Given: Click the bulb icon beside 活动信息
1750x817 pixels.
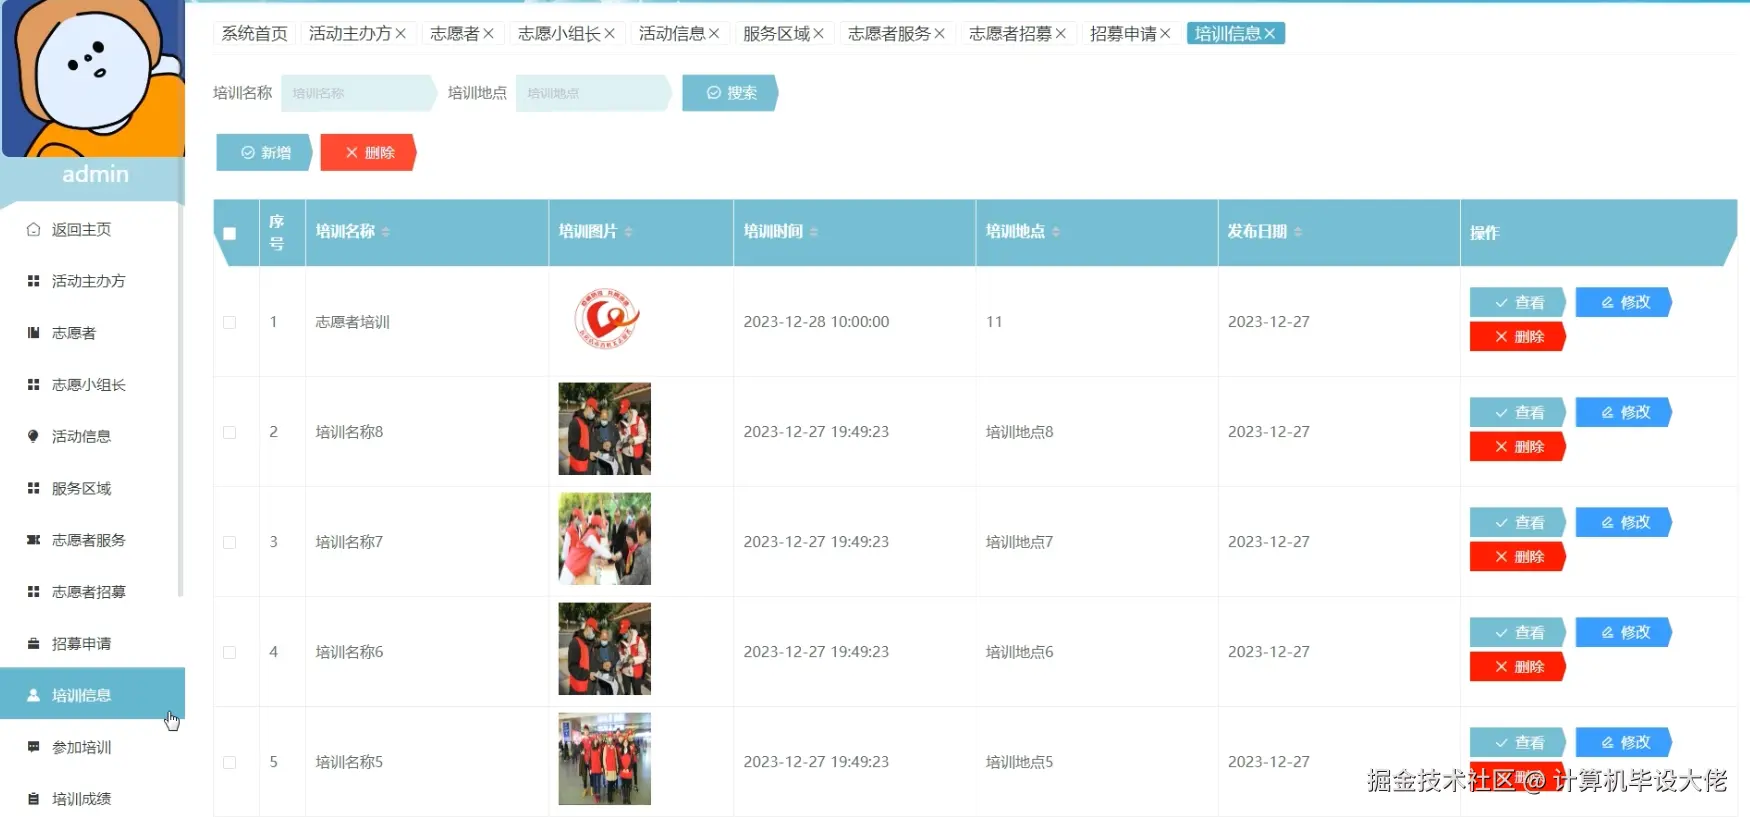Looking at the screenshot, I should point(33,436).
